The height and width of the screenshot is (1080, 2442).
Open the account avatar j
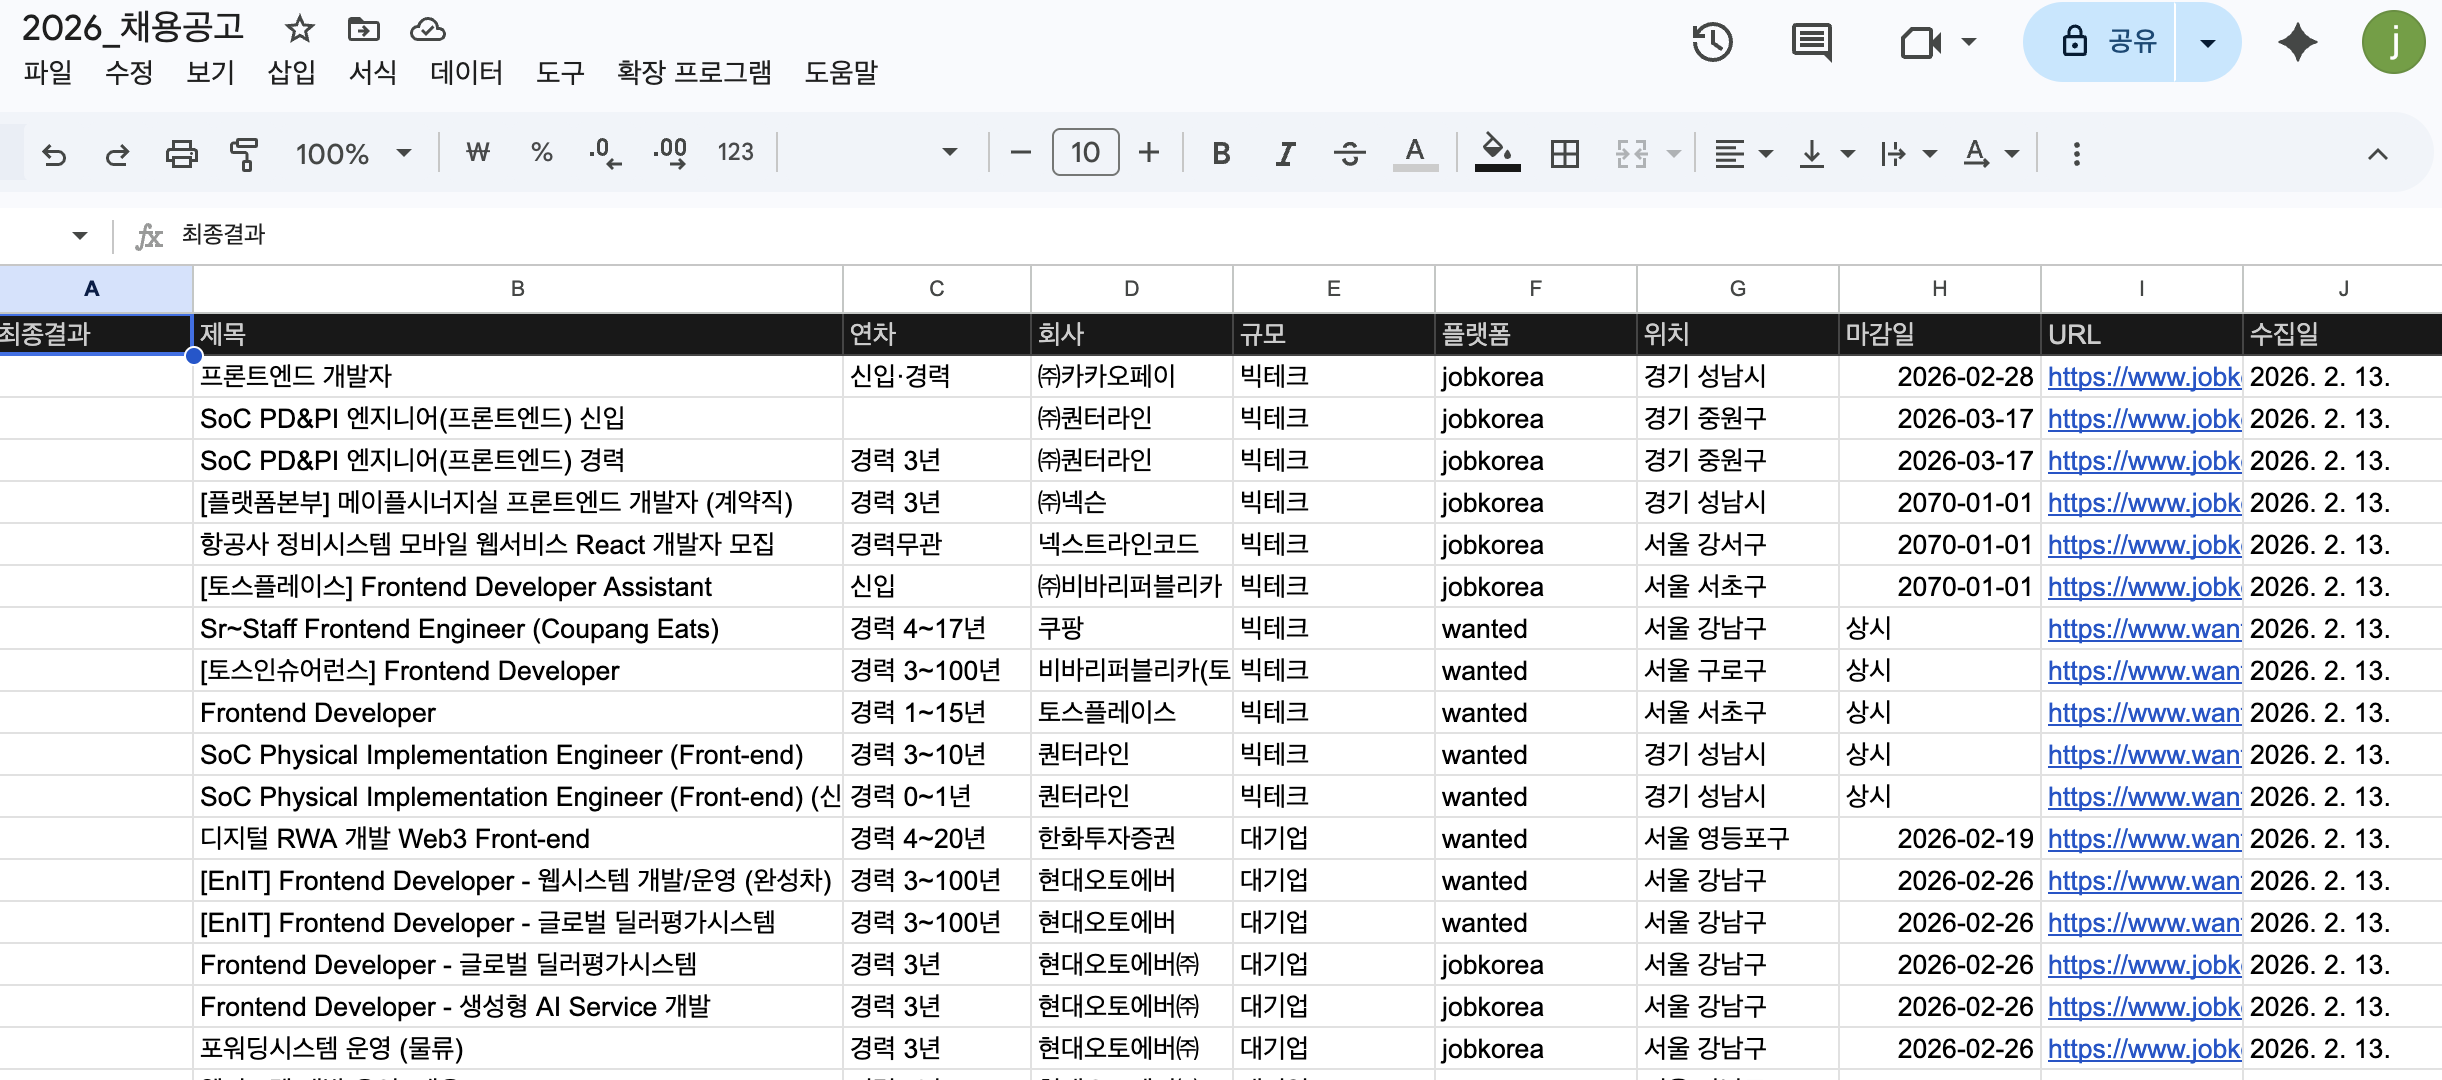coord(2393,42)
